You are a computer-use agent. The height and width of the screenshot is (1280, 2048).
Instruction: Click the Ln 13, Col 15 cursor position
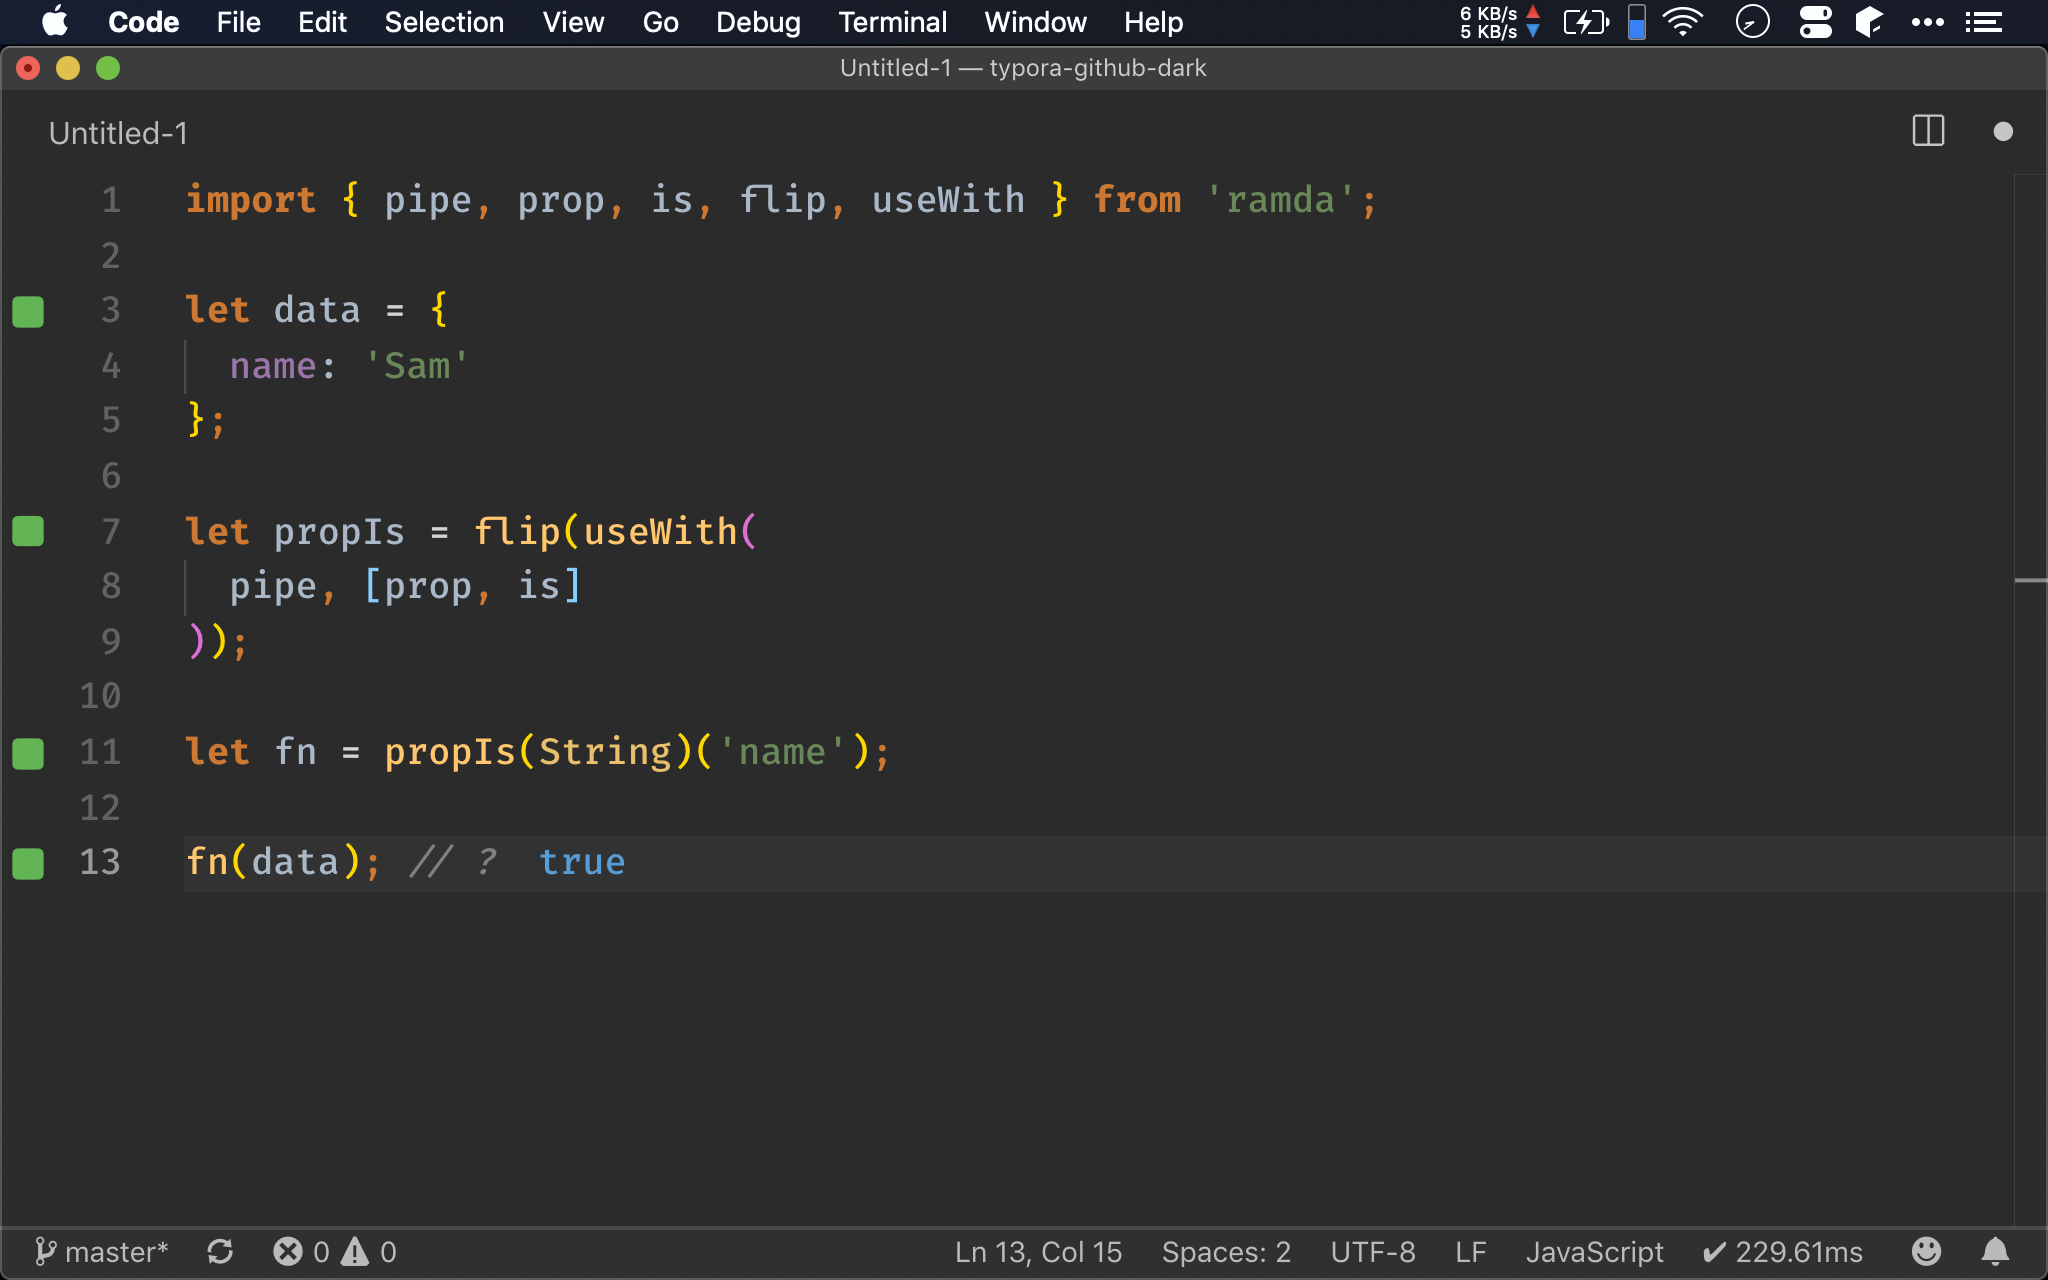click(x=1038, y=1252)
